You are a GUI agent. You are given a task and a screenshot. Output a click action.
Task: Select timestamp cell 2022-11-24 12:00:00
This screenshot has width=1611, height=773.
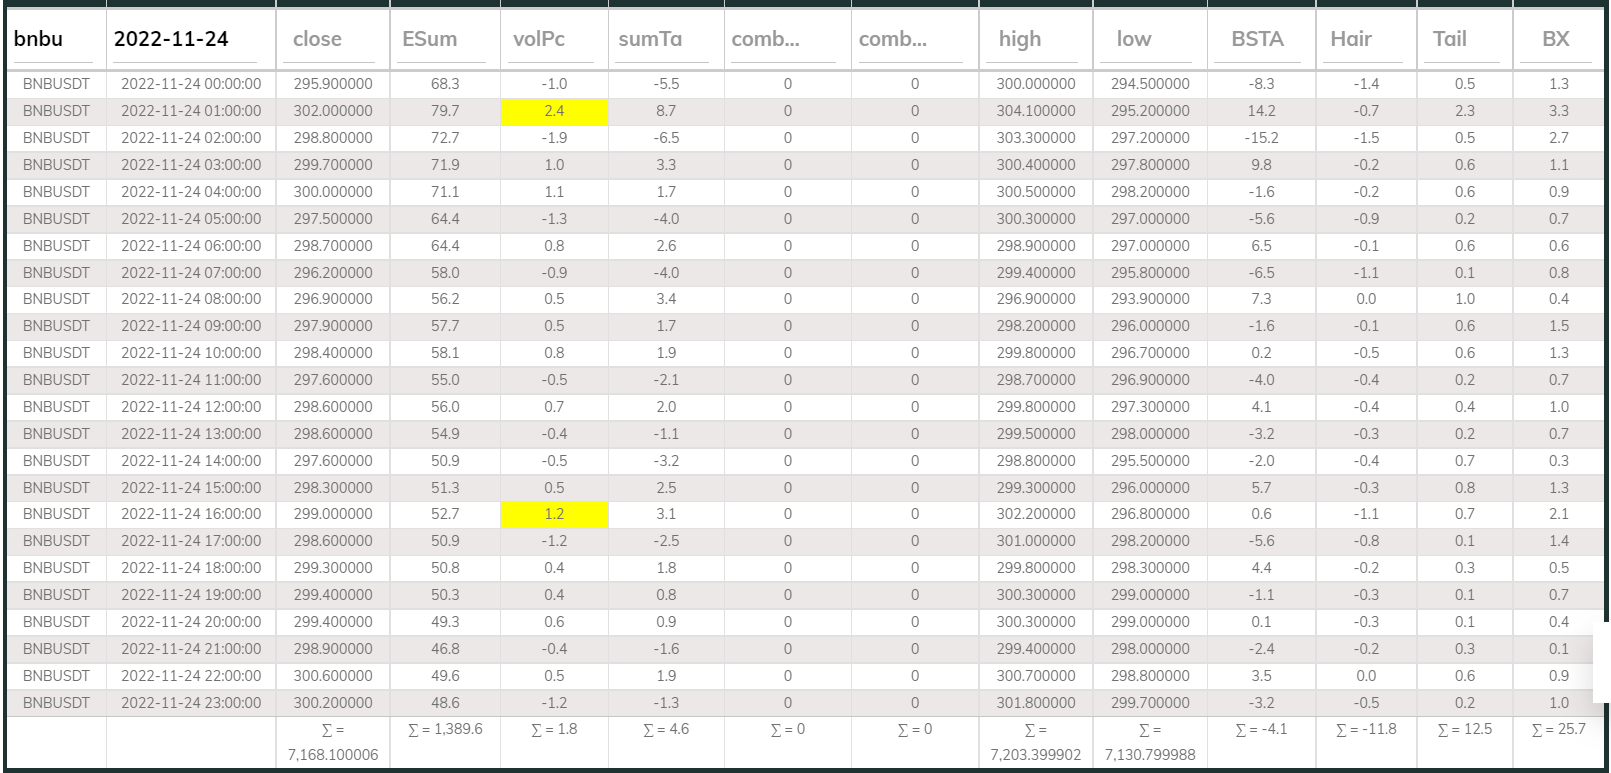coord(191,407)
